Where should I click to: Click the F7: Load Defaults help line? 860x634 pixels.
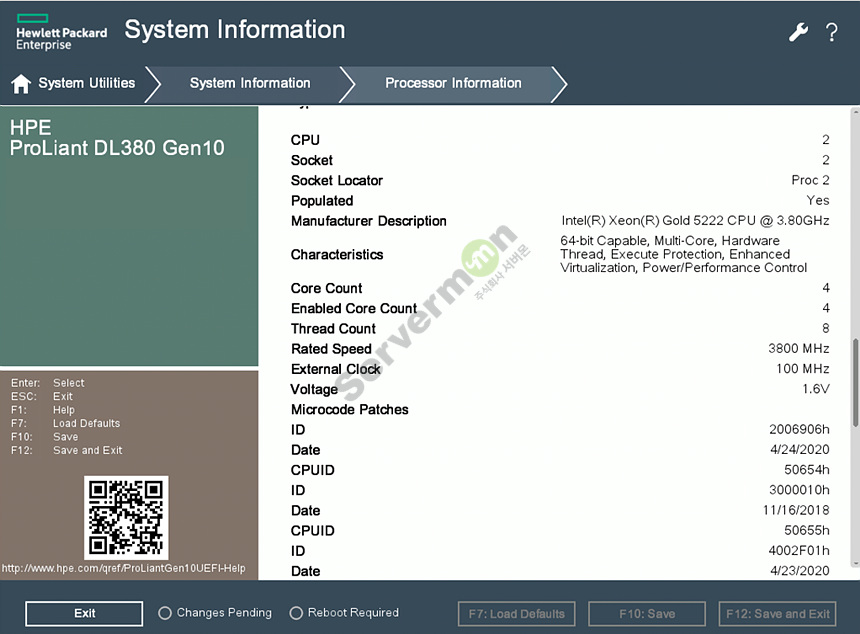click(65, 423)
